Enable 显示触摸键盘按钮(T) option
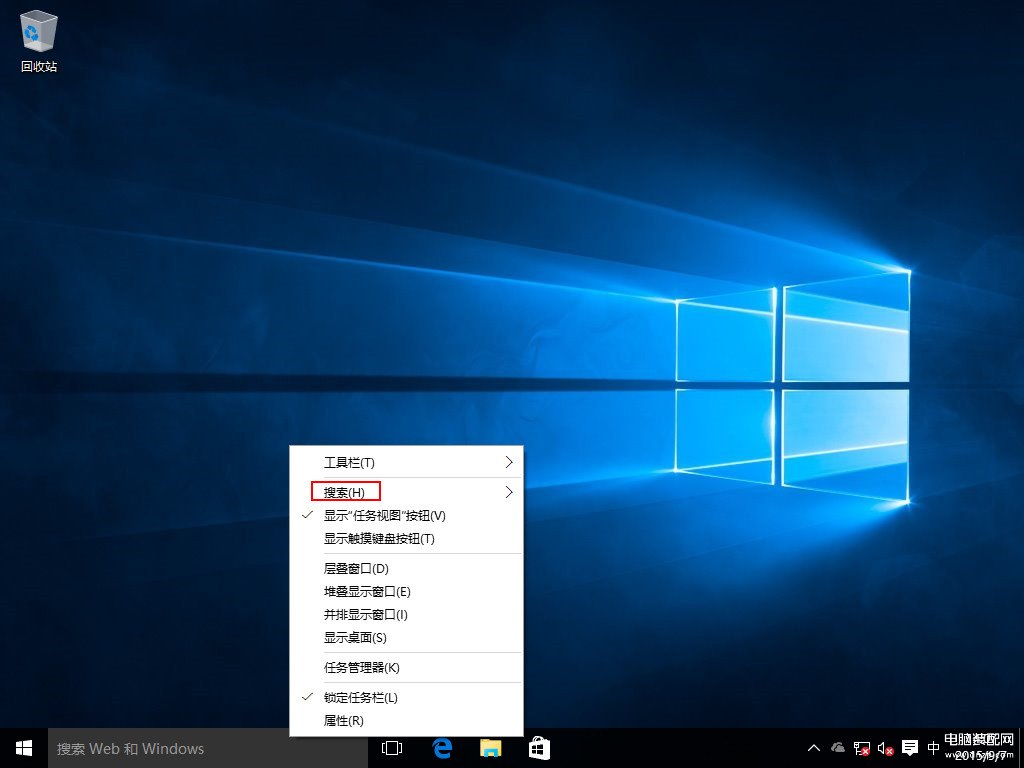1024x768 pixels. coord(406,539)
